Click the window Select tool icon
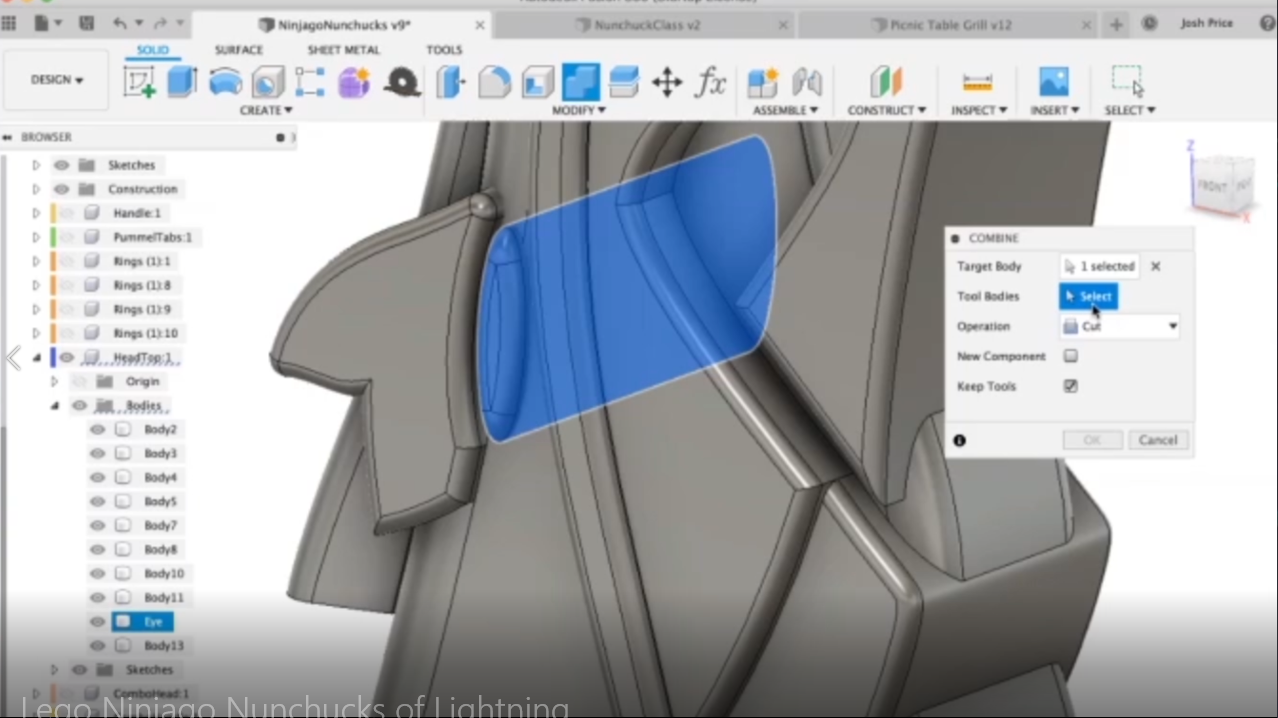Screen dimensions: 1278x718 [1129, 81]
